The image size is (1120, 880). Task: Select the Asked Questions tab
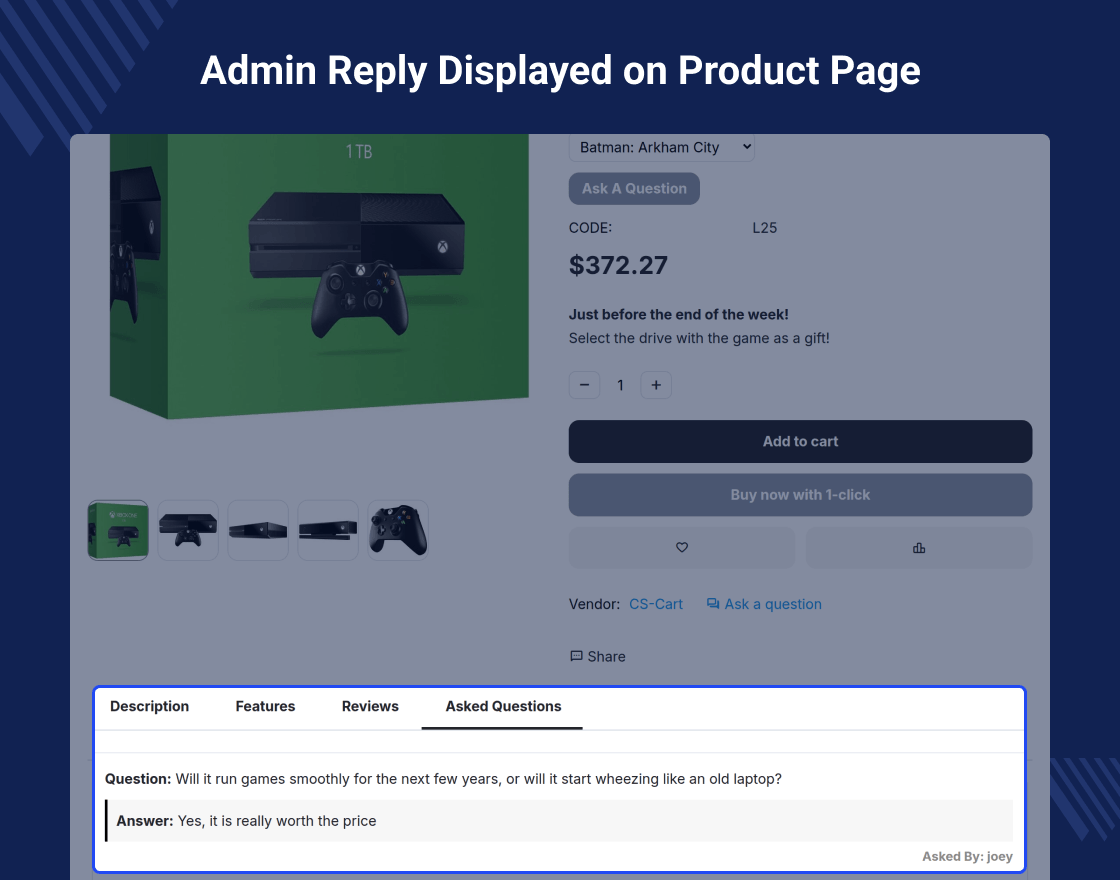pos(503,706)
